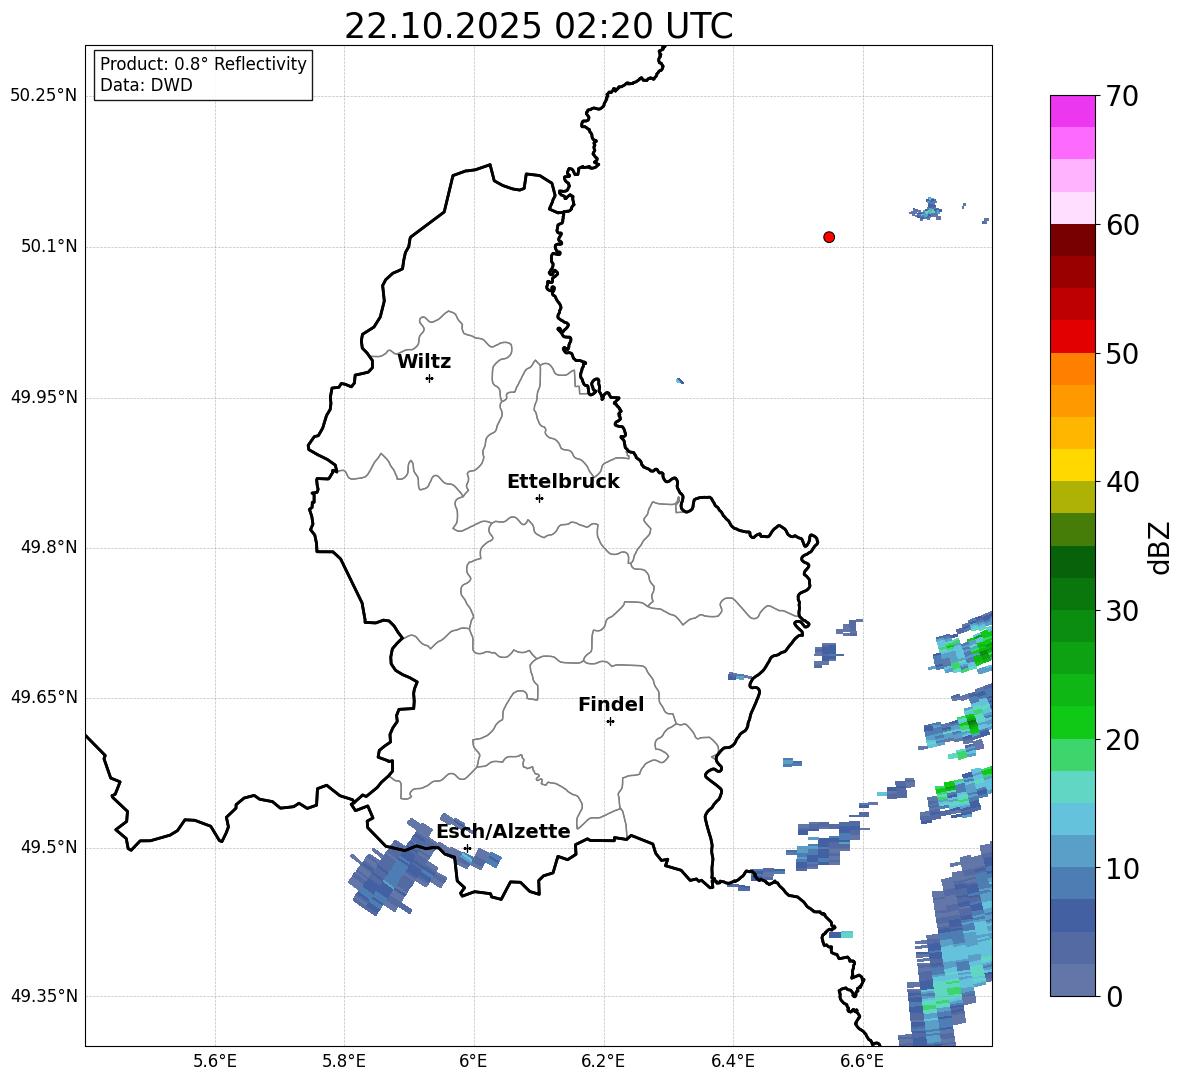The image size is (1184, 1081).
Task: Click the 6.2°E longitude label
Action: (603, 1061)
